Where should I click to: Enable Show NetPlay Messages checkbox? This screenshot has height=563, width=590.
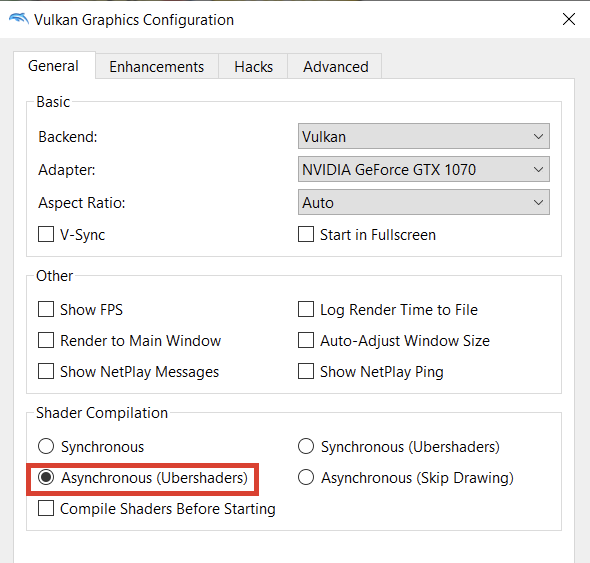coord(46,371)
